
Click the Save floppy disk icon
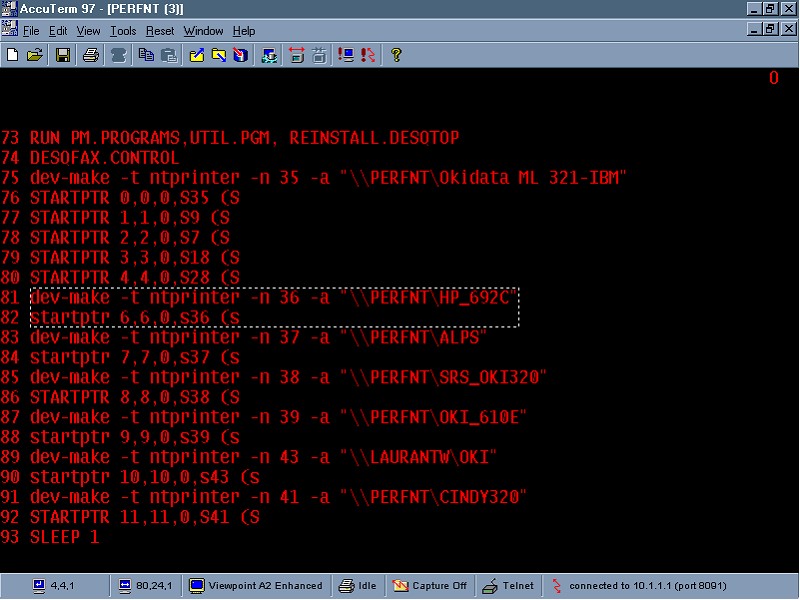coord(63,55)
